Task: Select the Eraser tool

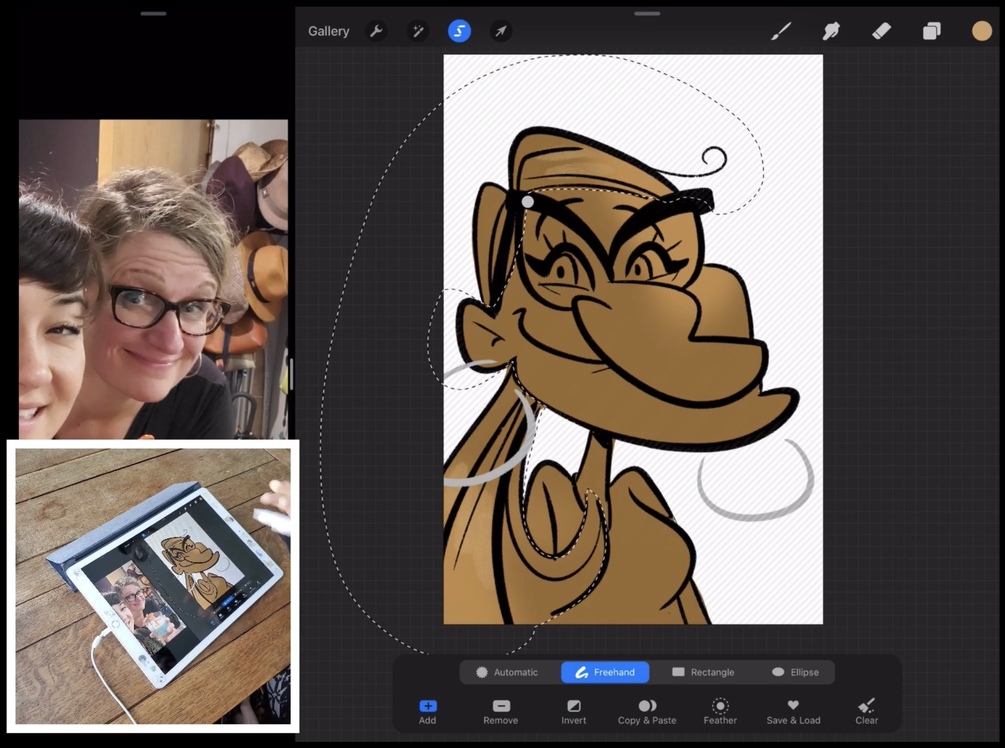Action: coord(881,31)
